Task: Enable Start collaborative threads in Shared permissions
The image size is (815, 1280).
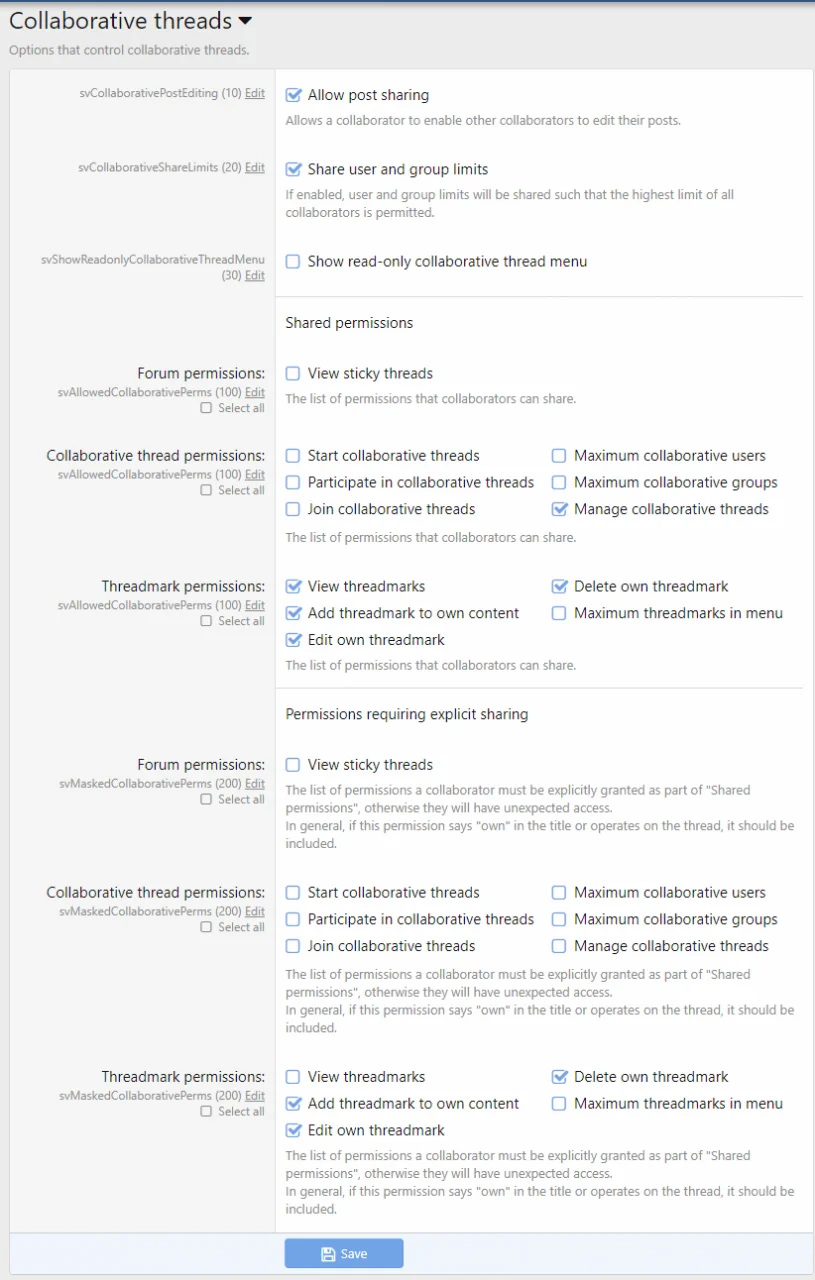Action: coord(293,455)
